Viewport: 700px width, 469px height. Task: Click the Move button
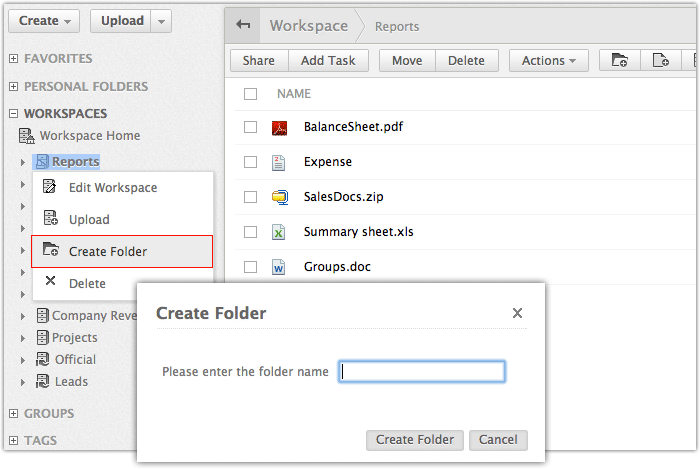click(x=407, y=60)
